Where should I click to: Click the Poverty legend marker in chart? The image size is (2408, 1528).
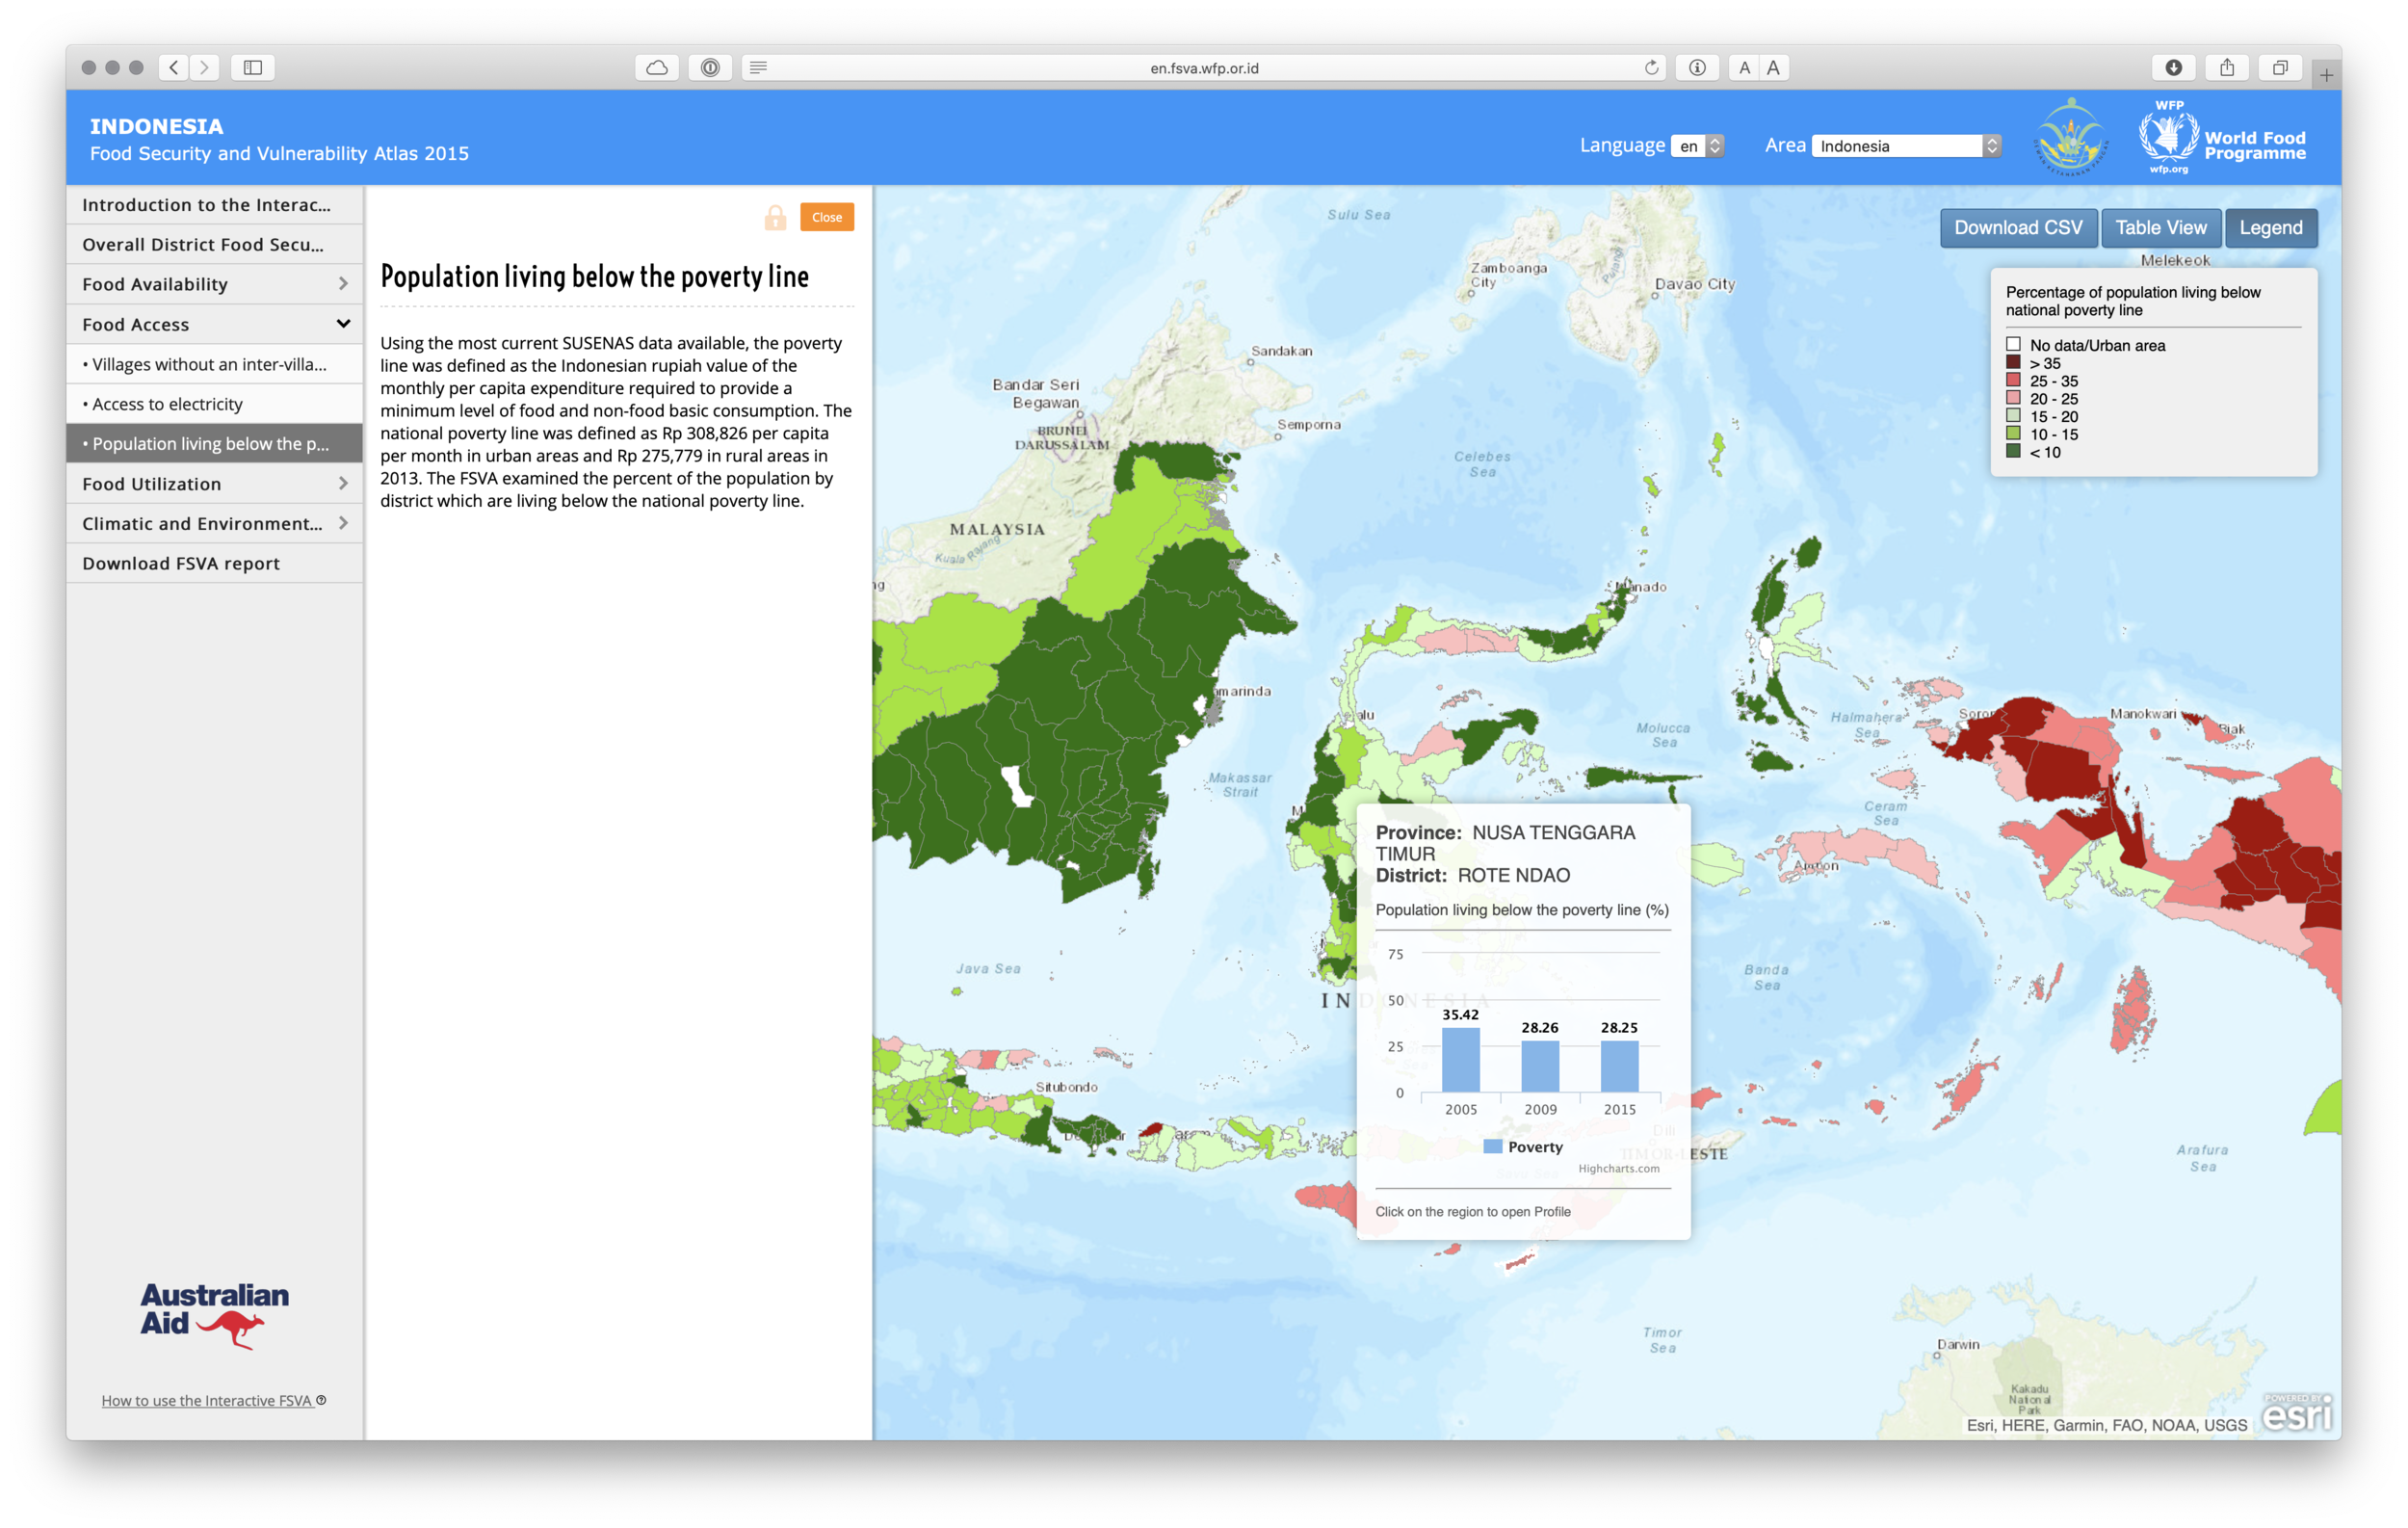pyautogui.click(x=1492, y=1147)
